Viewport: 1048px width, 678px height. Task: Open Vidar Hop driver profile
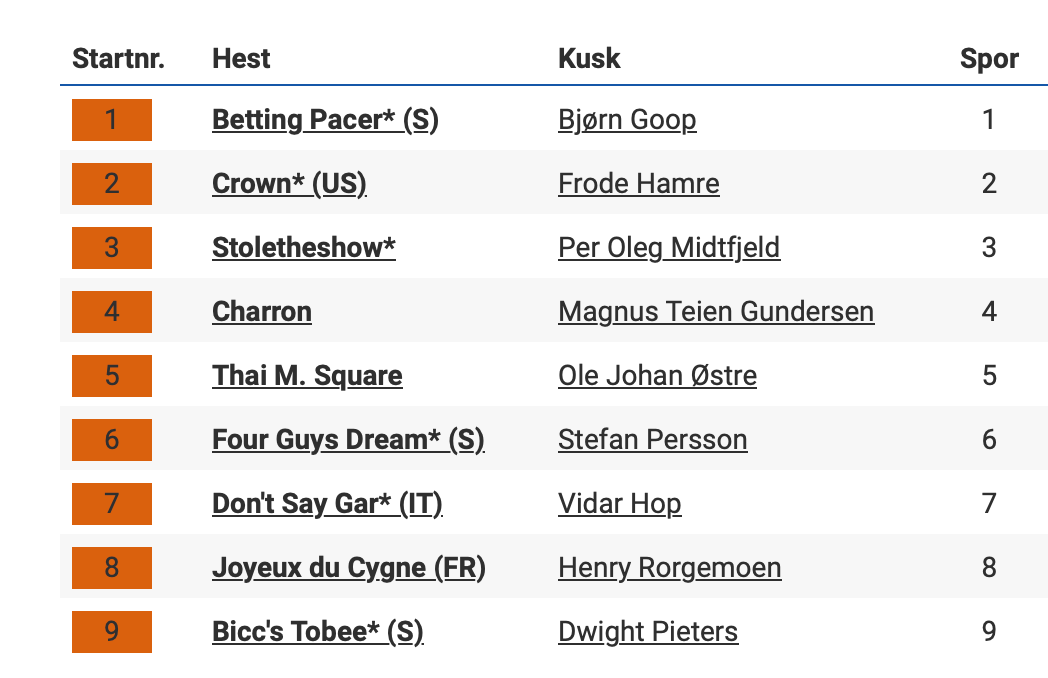point(619,504)
